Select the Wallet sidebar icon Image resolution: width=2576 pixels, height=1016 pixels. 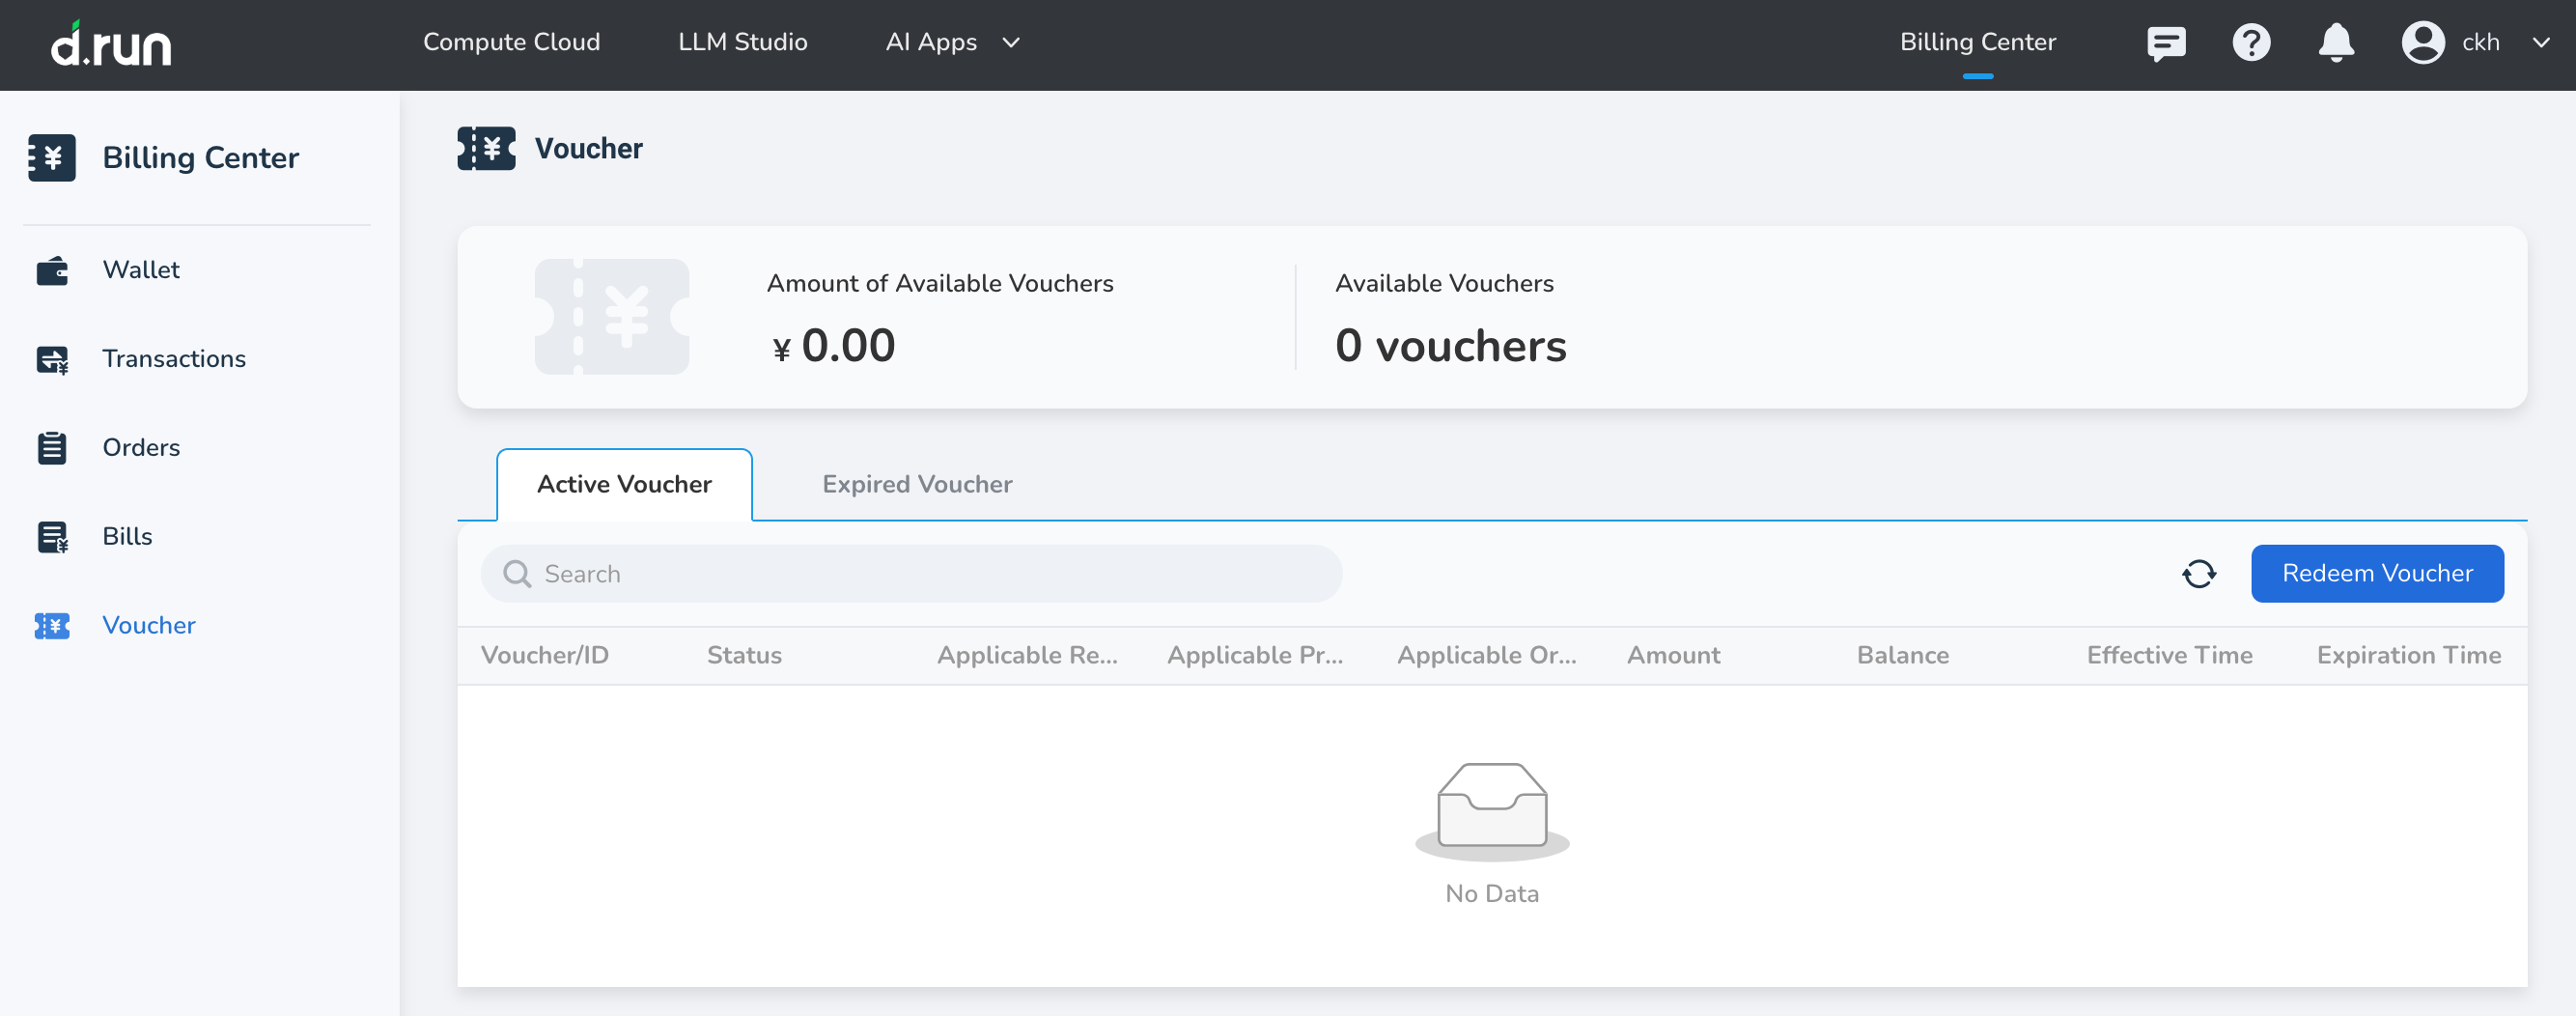click(x=52, y=269)
